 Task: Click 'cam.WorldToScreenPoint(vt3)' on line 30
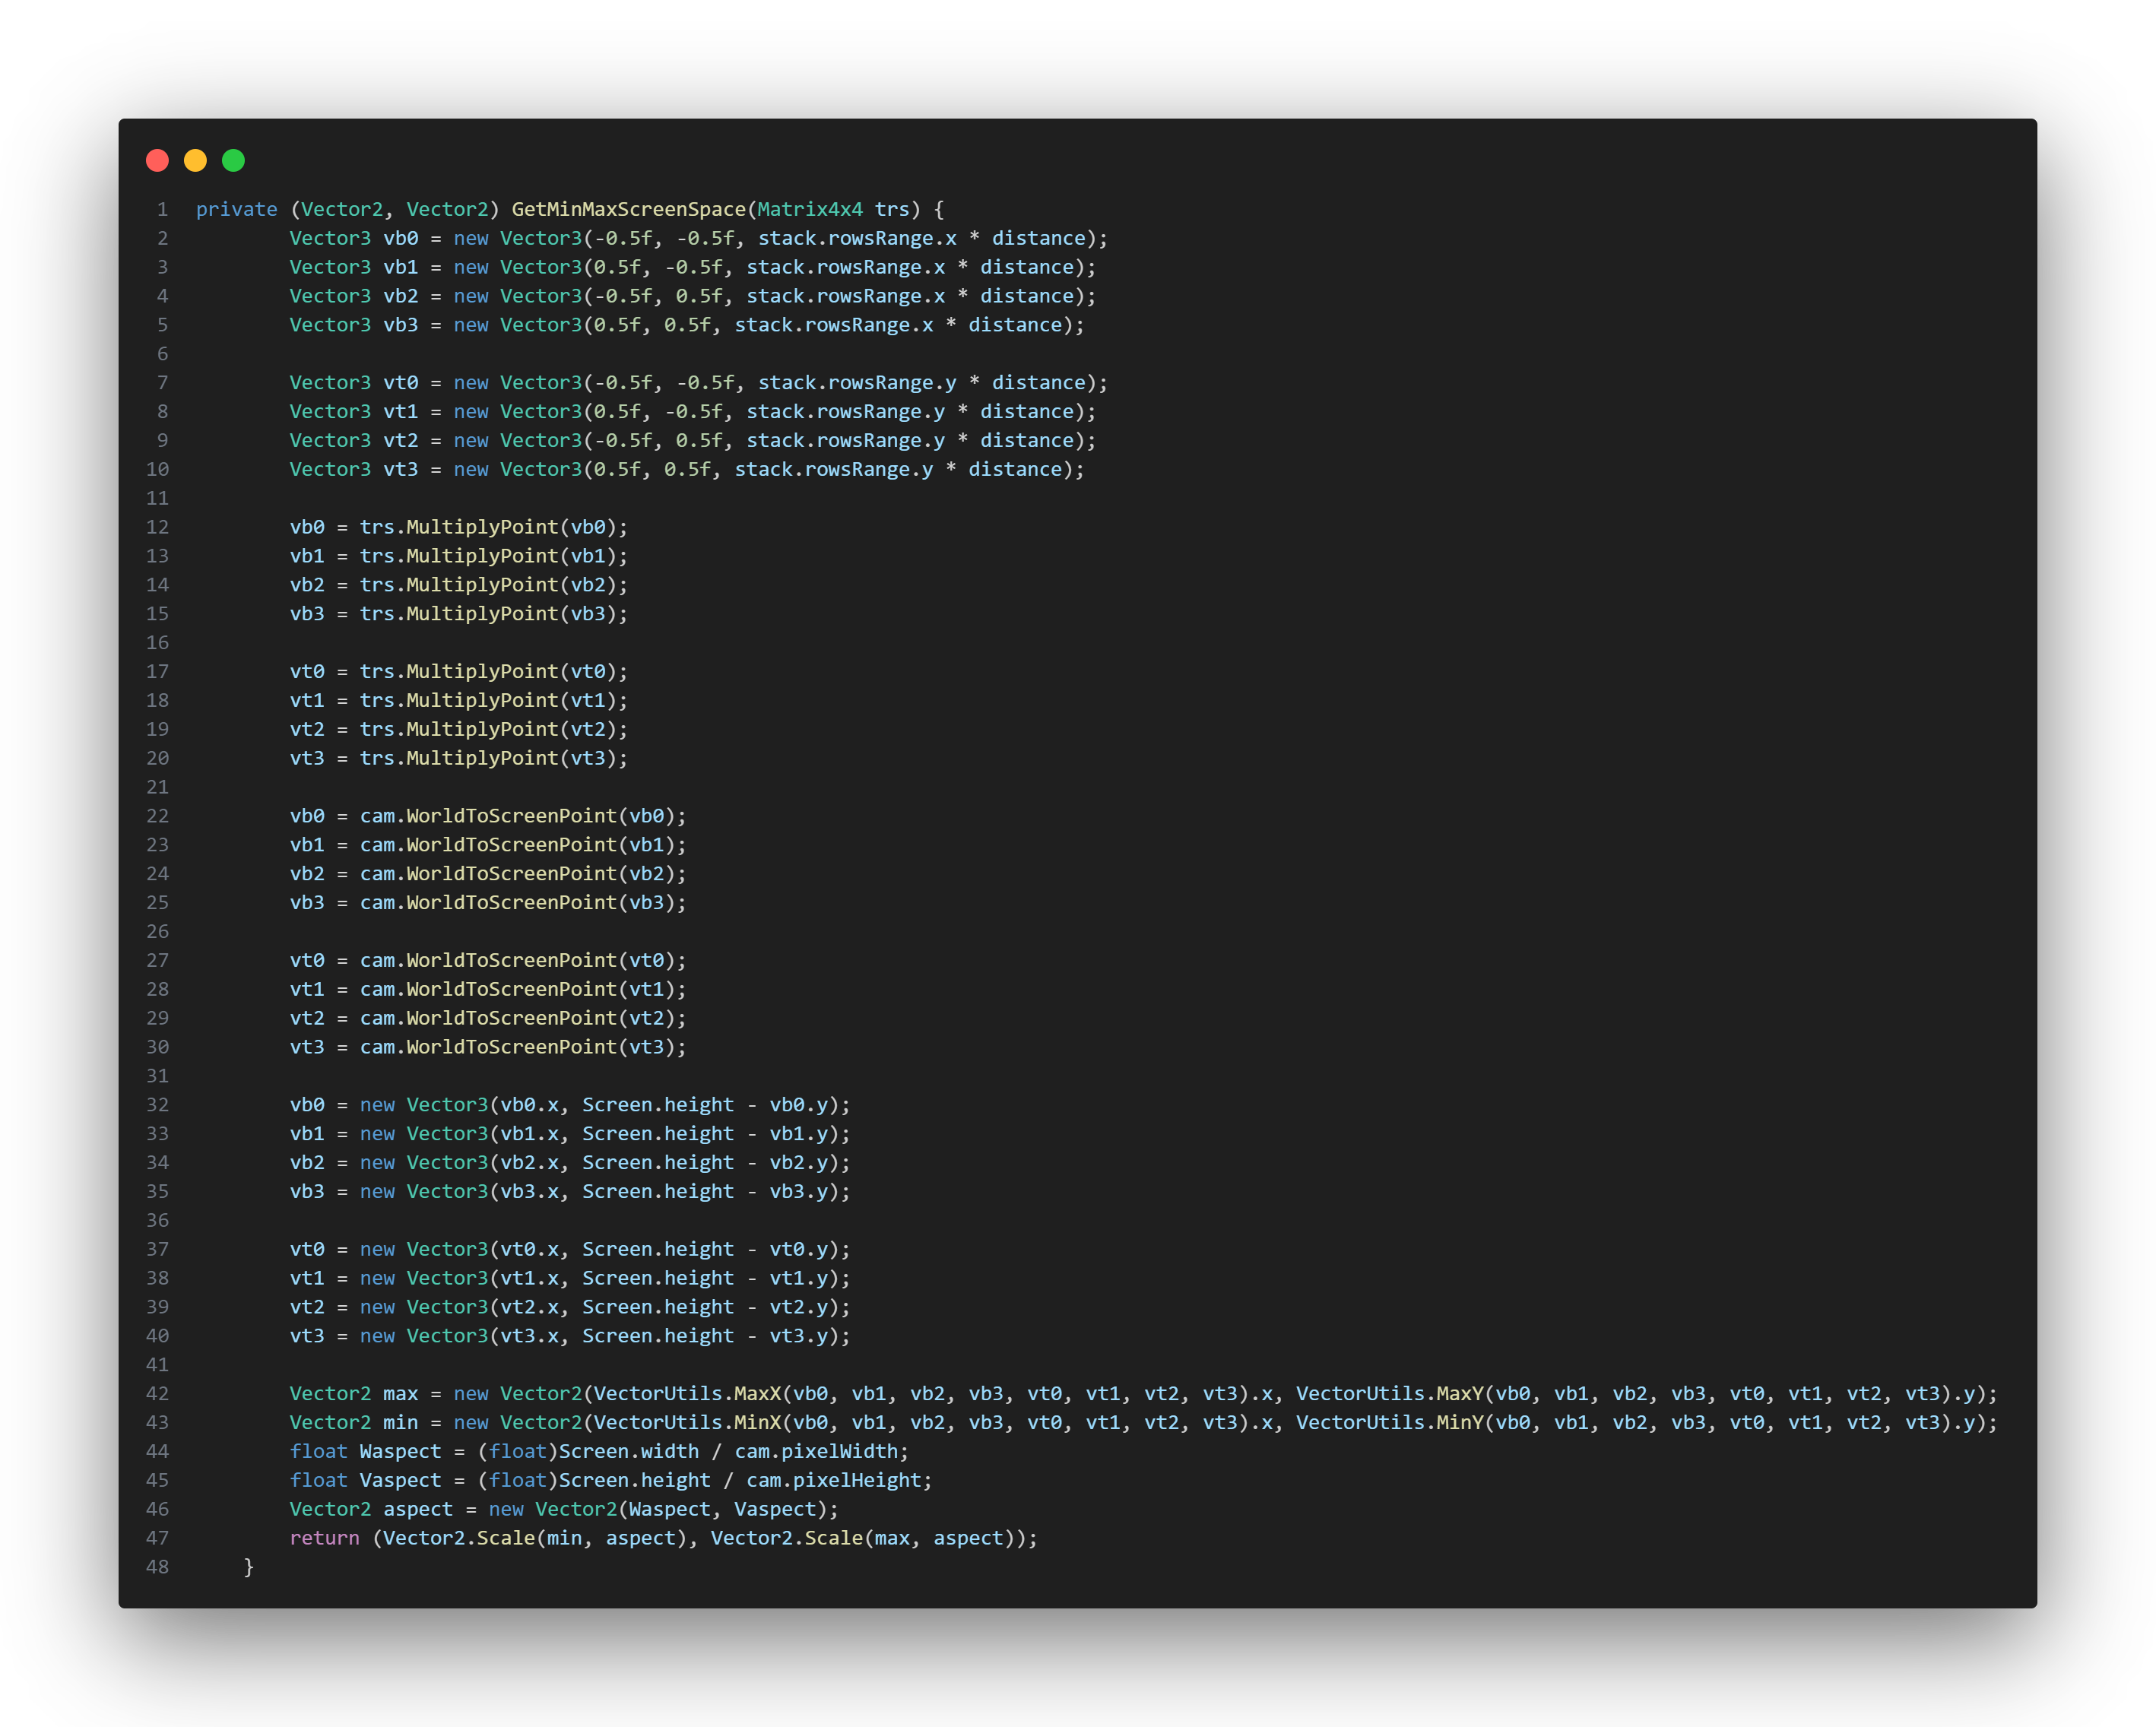tap(518, 1047)
